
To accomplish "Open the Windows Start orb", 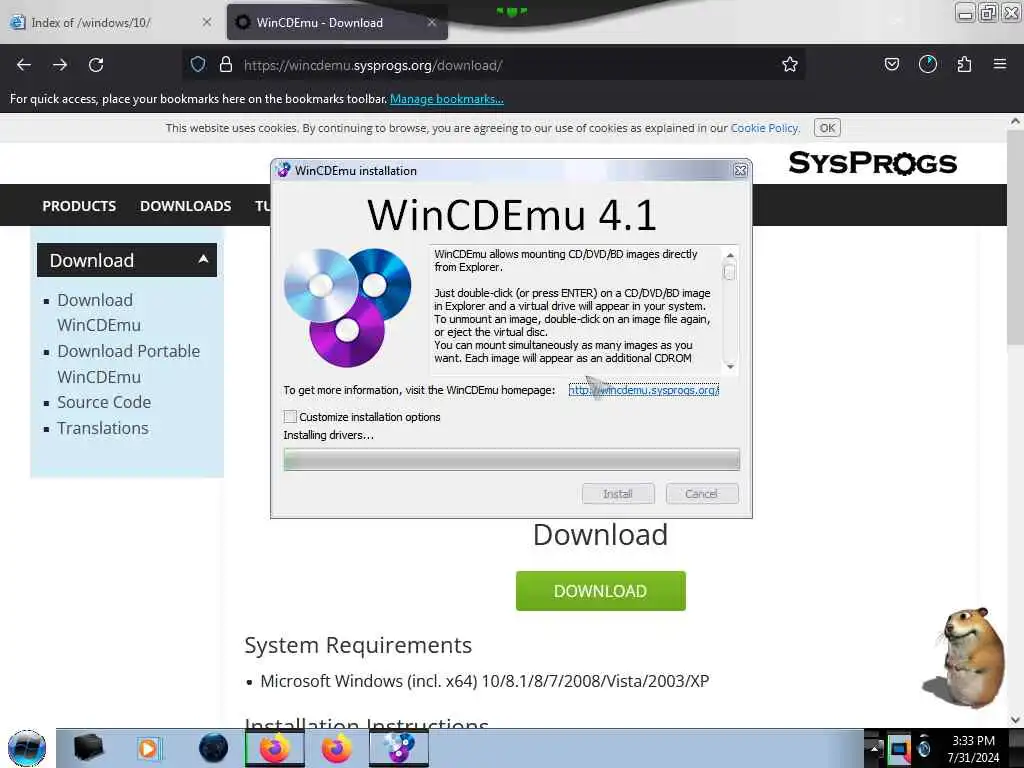I will (27, 748).
